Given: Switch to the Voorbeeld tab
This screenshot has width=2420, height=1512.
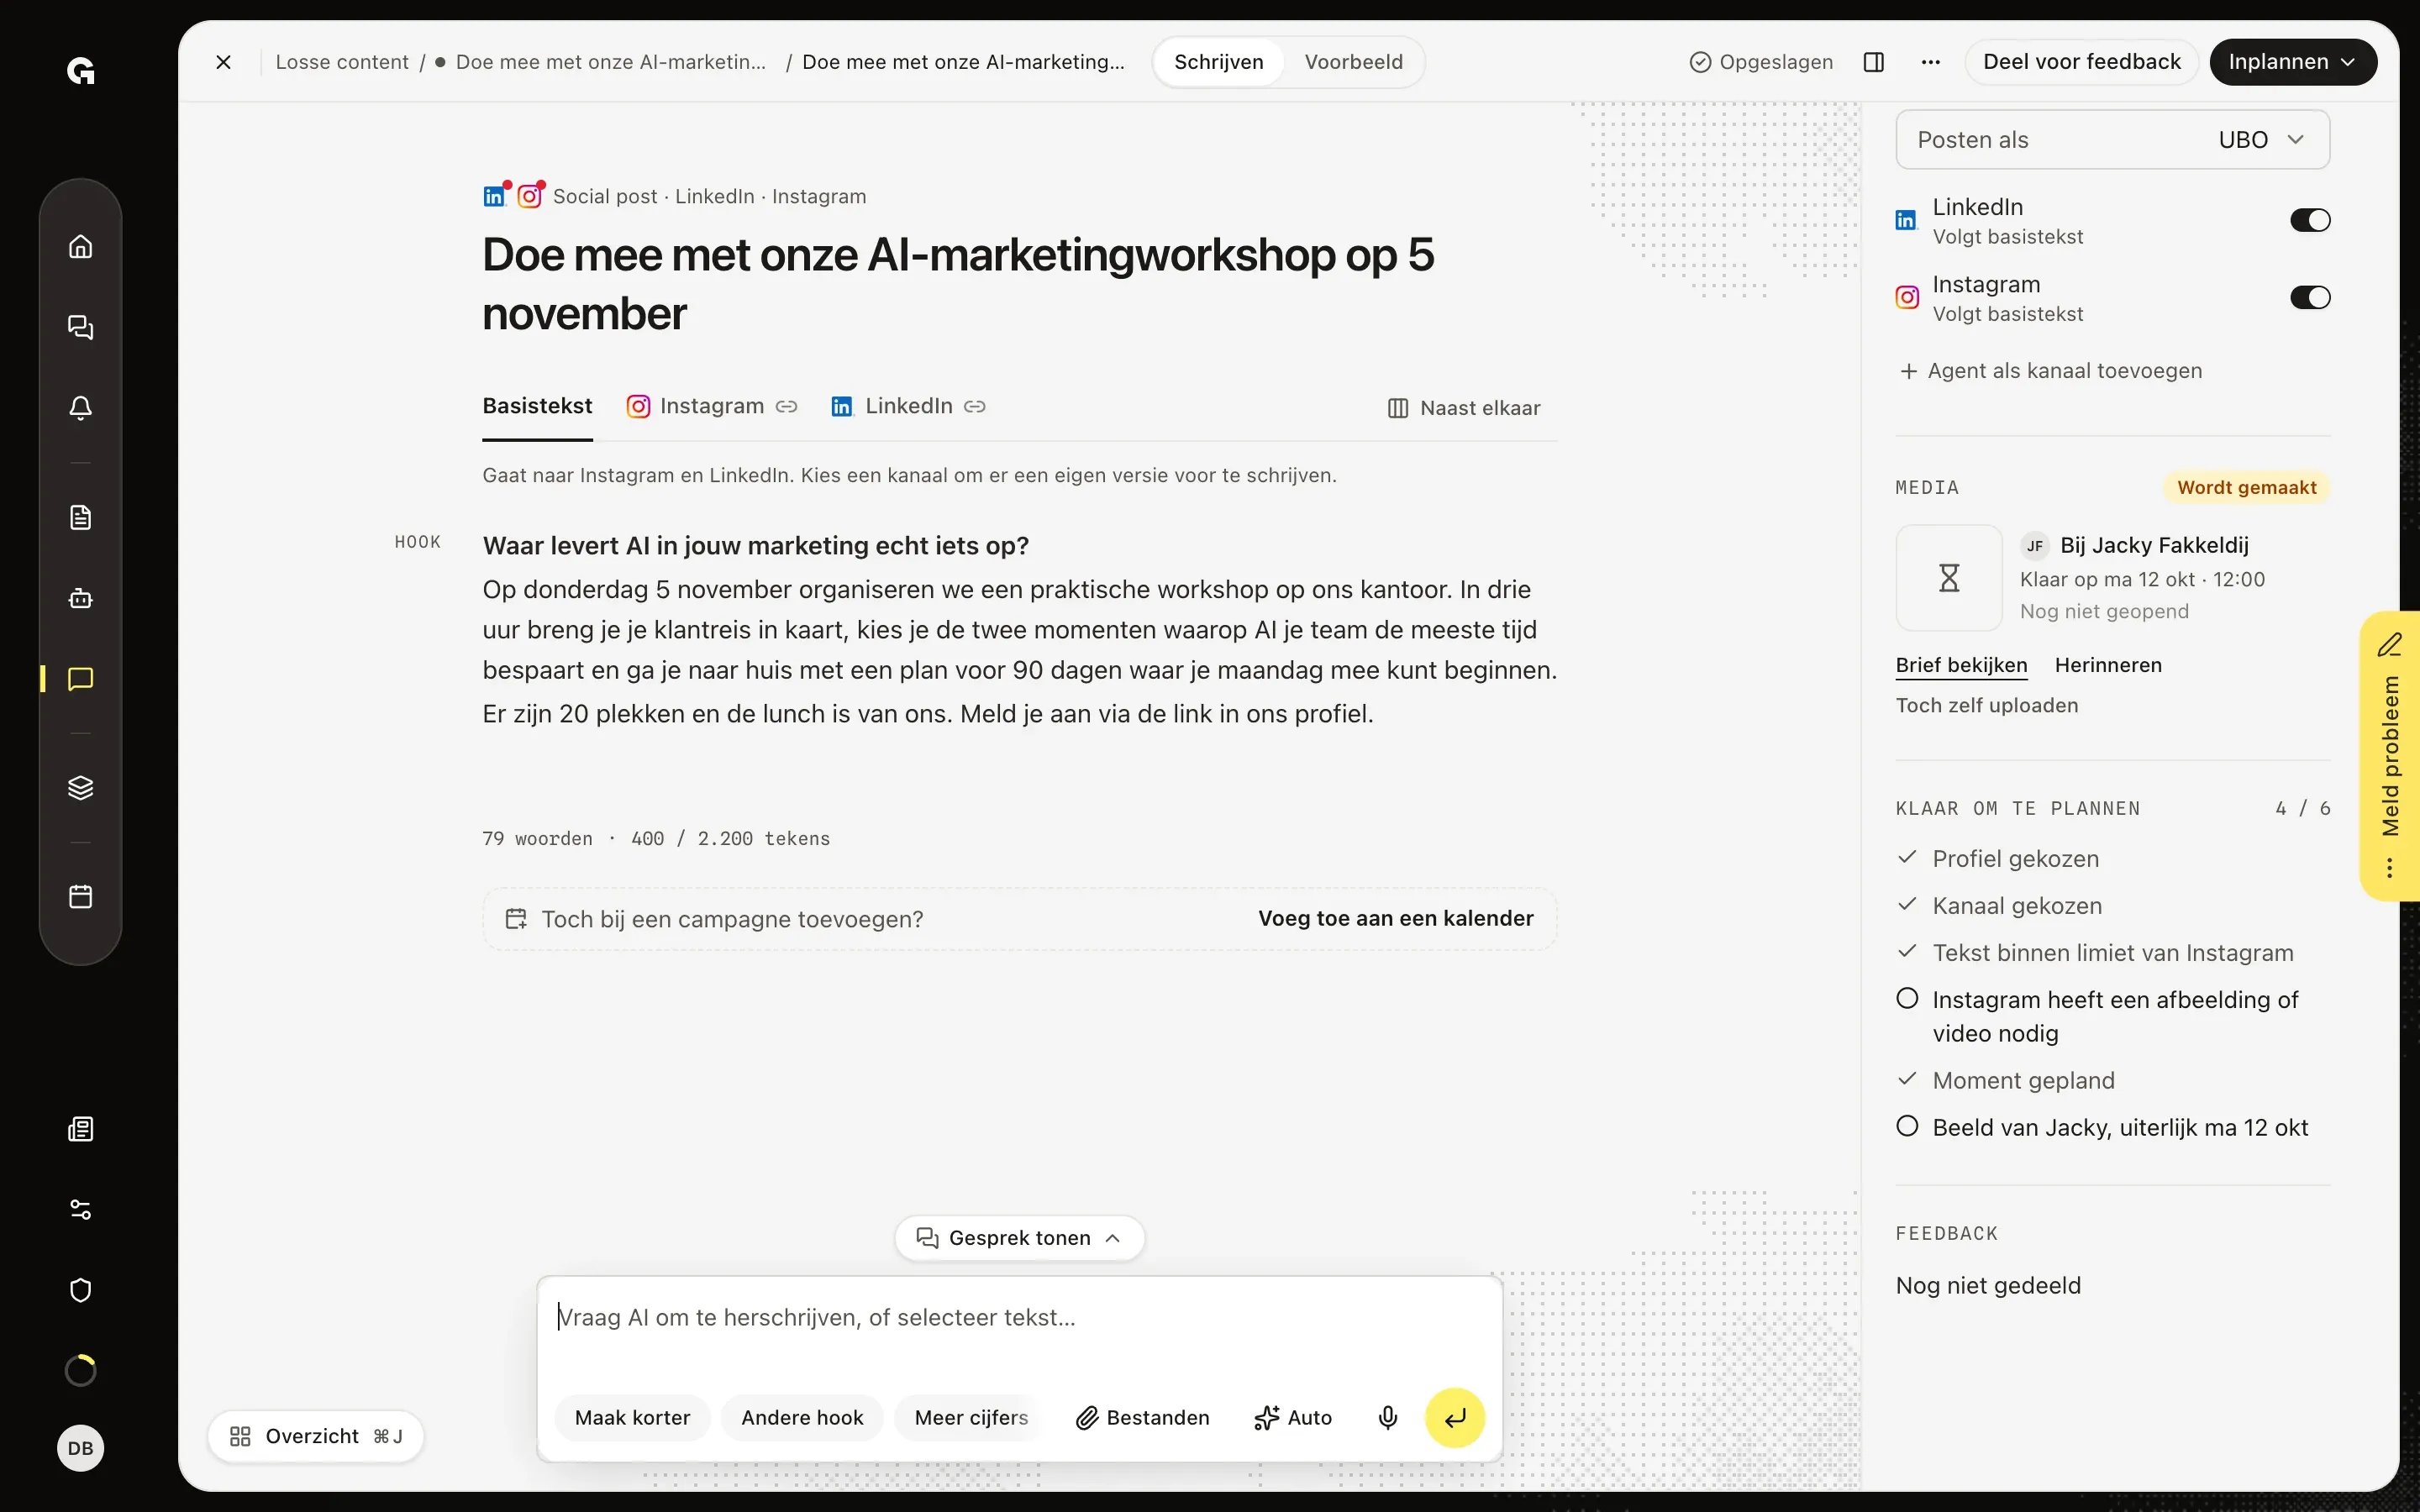Looking at the screenshot, I should [1353, 62].
